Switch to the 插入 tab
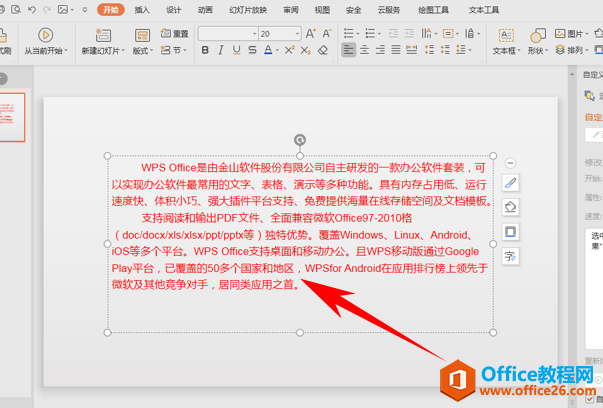 pos(142,10)
